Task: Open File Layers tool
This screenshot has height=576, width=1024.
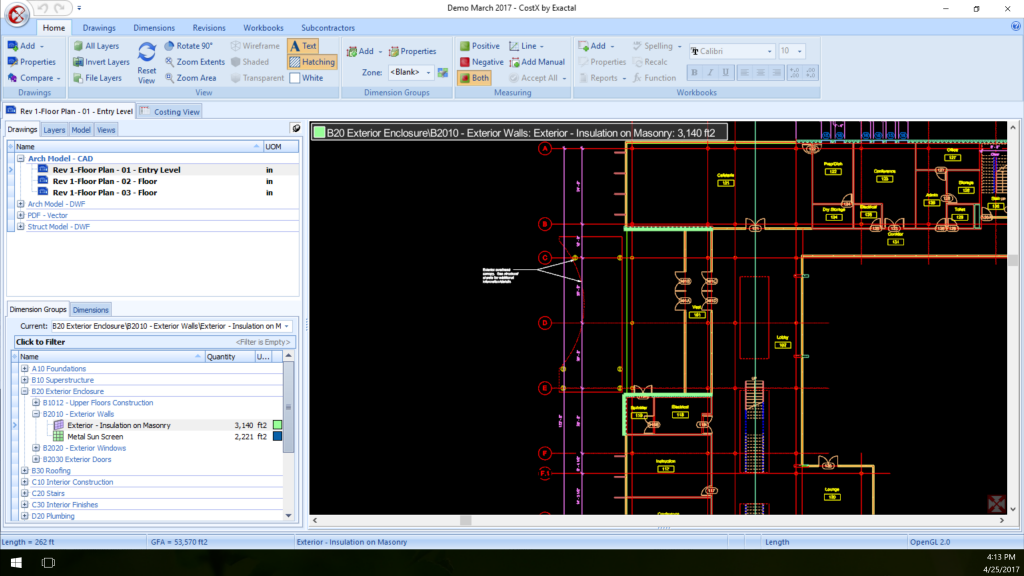Action: [97, 78]
